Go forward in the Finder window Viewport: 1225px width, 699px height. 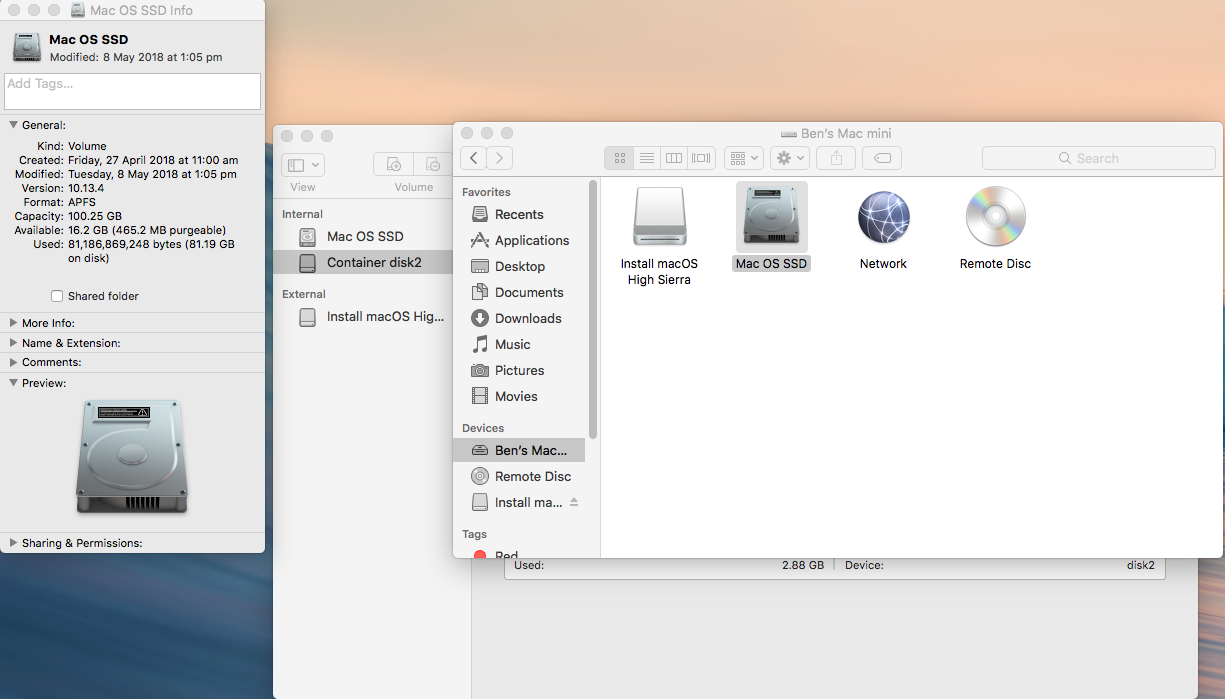499,158
